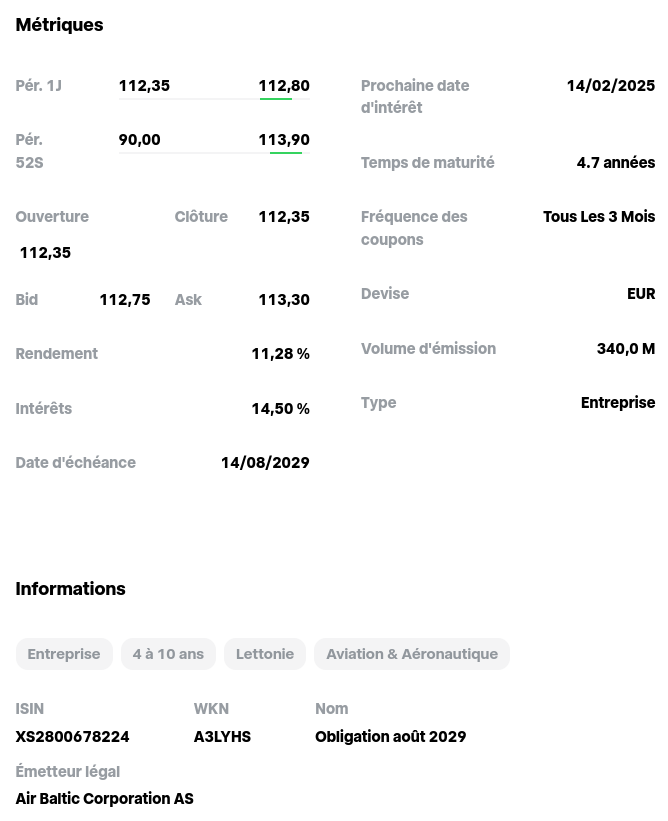The height and width of the screenshot is (821, 668).
Task: Open the Air Baltic Corporation AS issuer link
Action: click(x=104, y=798)
